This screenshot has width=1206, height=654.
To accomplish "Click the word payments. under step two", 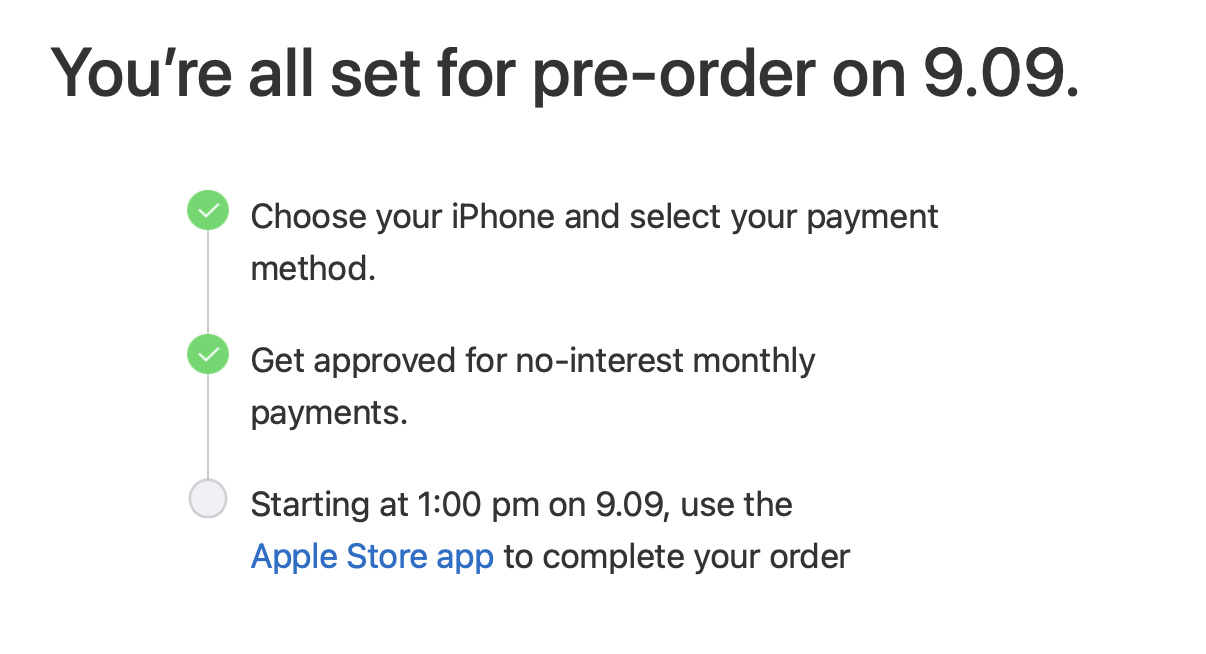I will tap(329, 413).
